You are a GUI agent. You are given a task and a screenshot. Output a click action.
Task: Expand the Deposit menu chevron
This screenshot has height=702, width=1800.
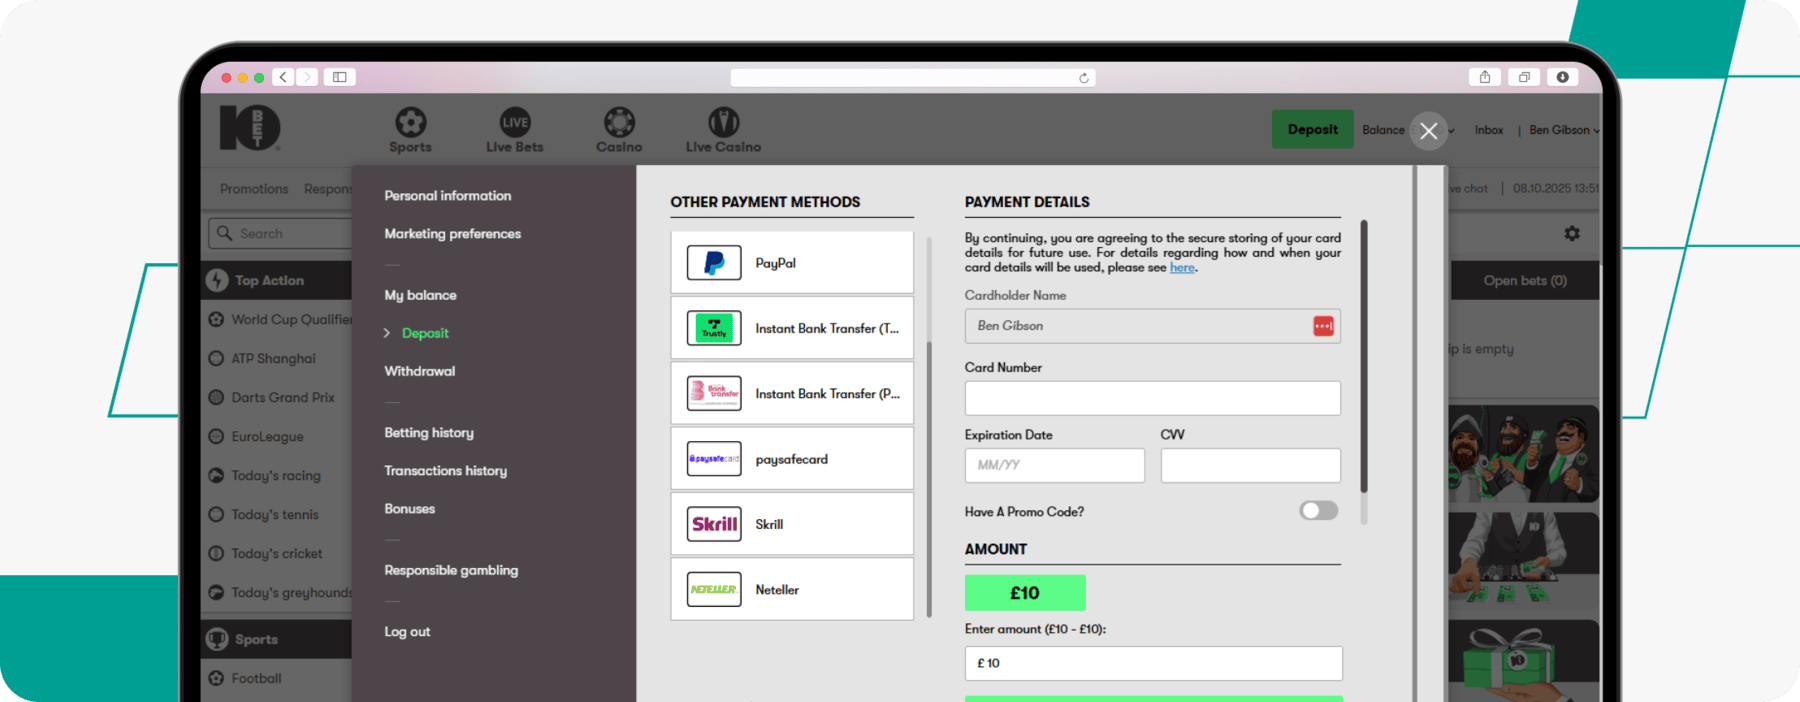click(x=387, y=333)
